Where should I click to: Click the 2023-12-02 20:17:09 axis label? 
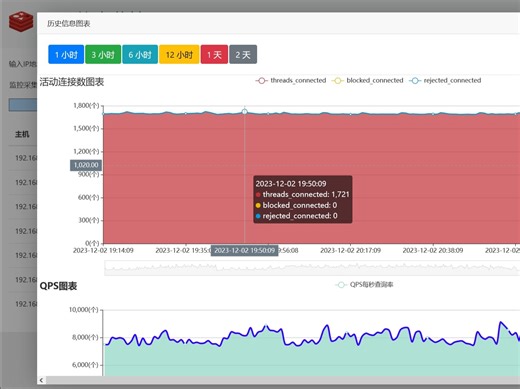point(350,250)
